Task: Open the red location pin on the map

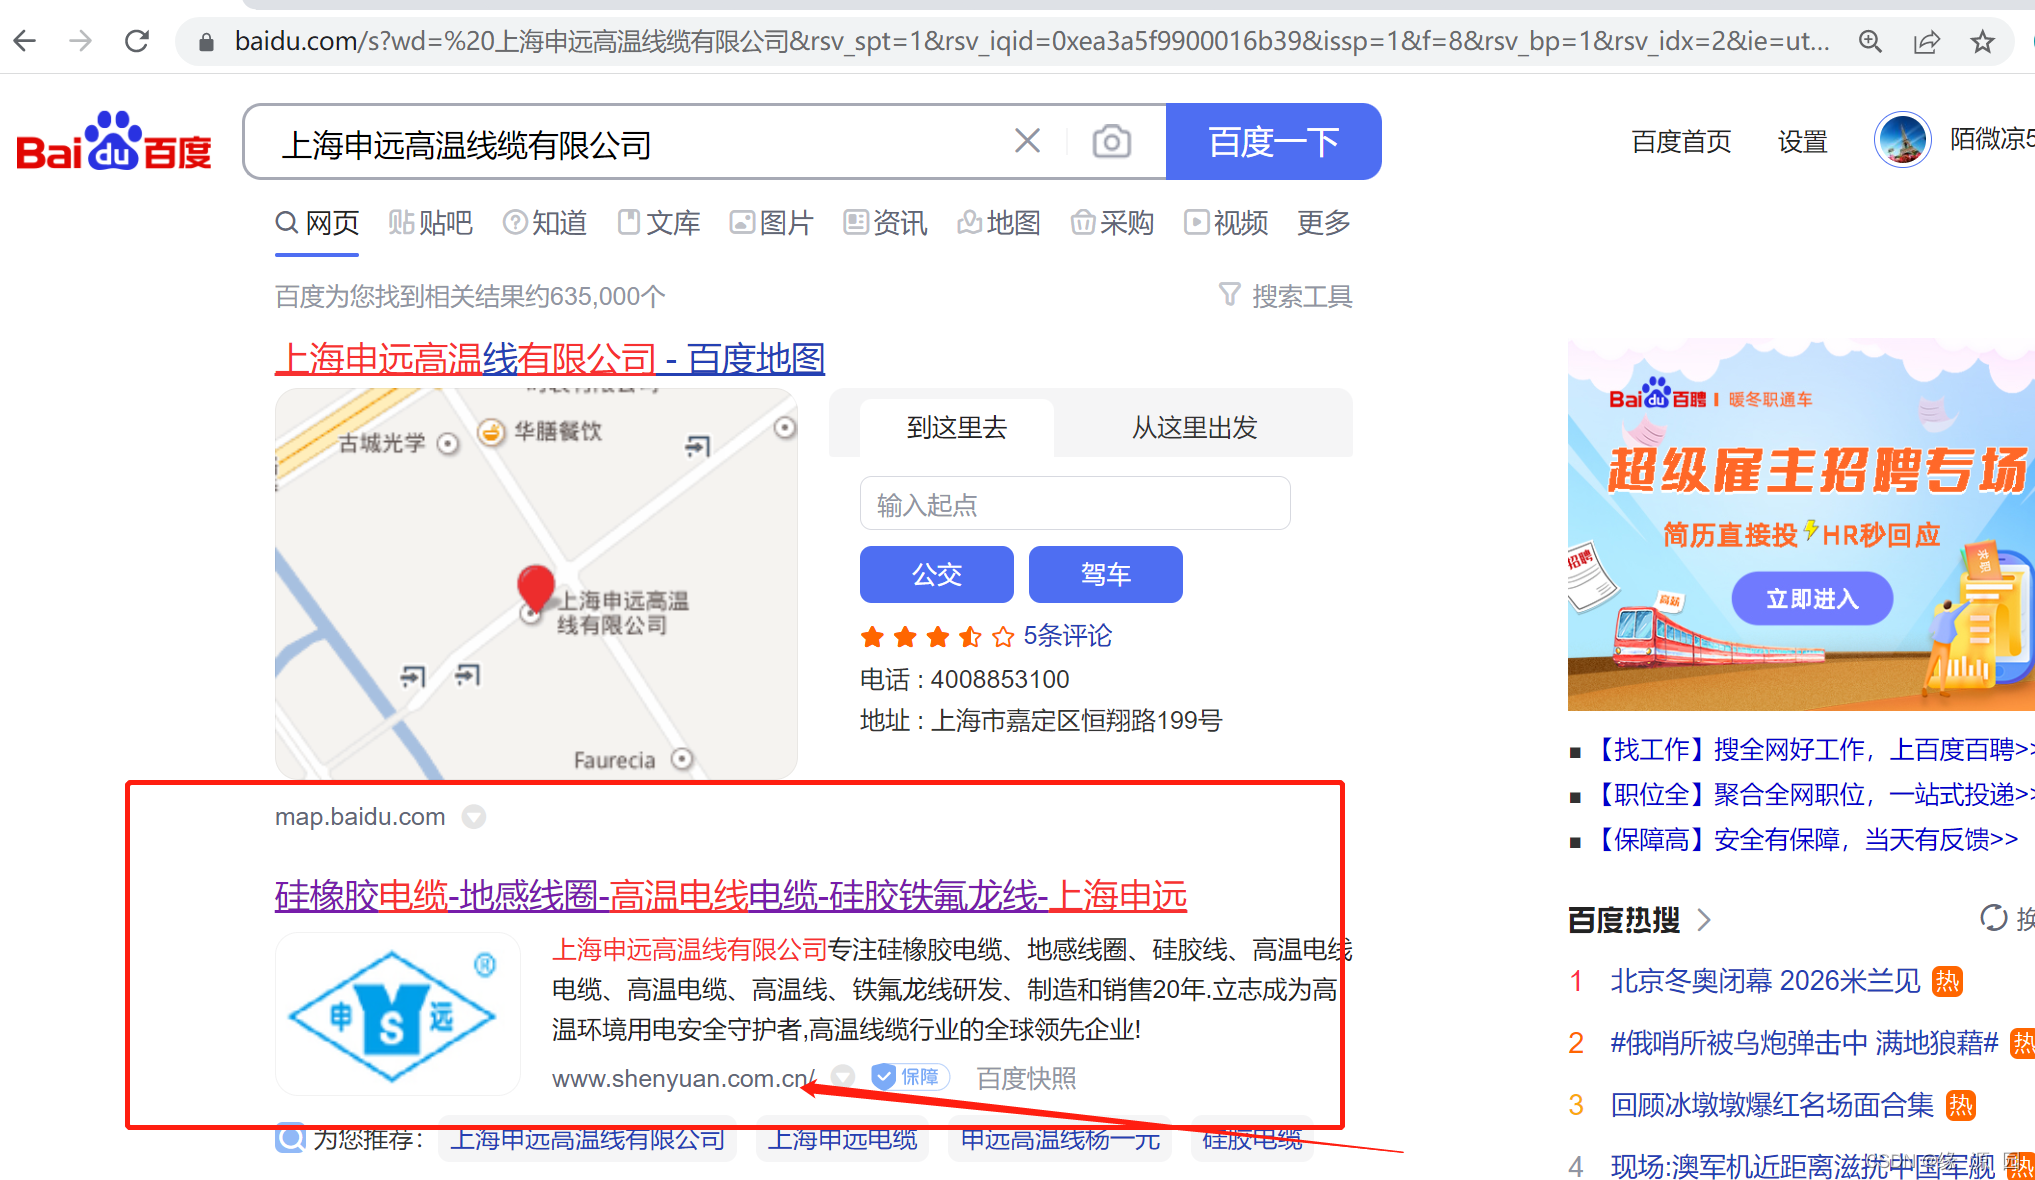Action: coord(535,588)
